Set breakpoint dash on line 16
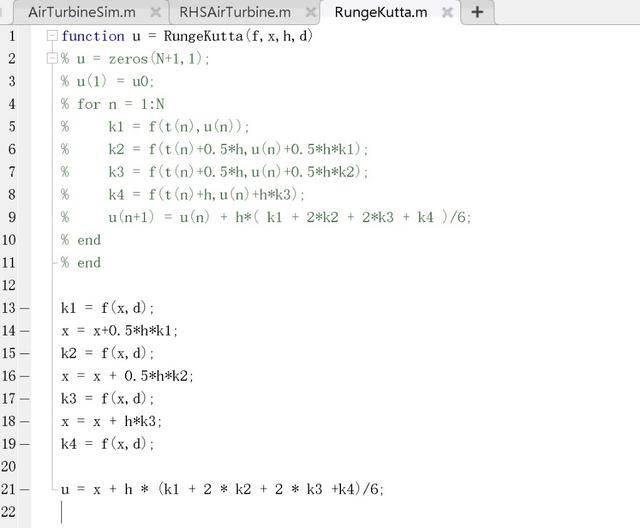The width and height of the screenshot is (640, 528). point(24,376)
